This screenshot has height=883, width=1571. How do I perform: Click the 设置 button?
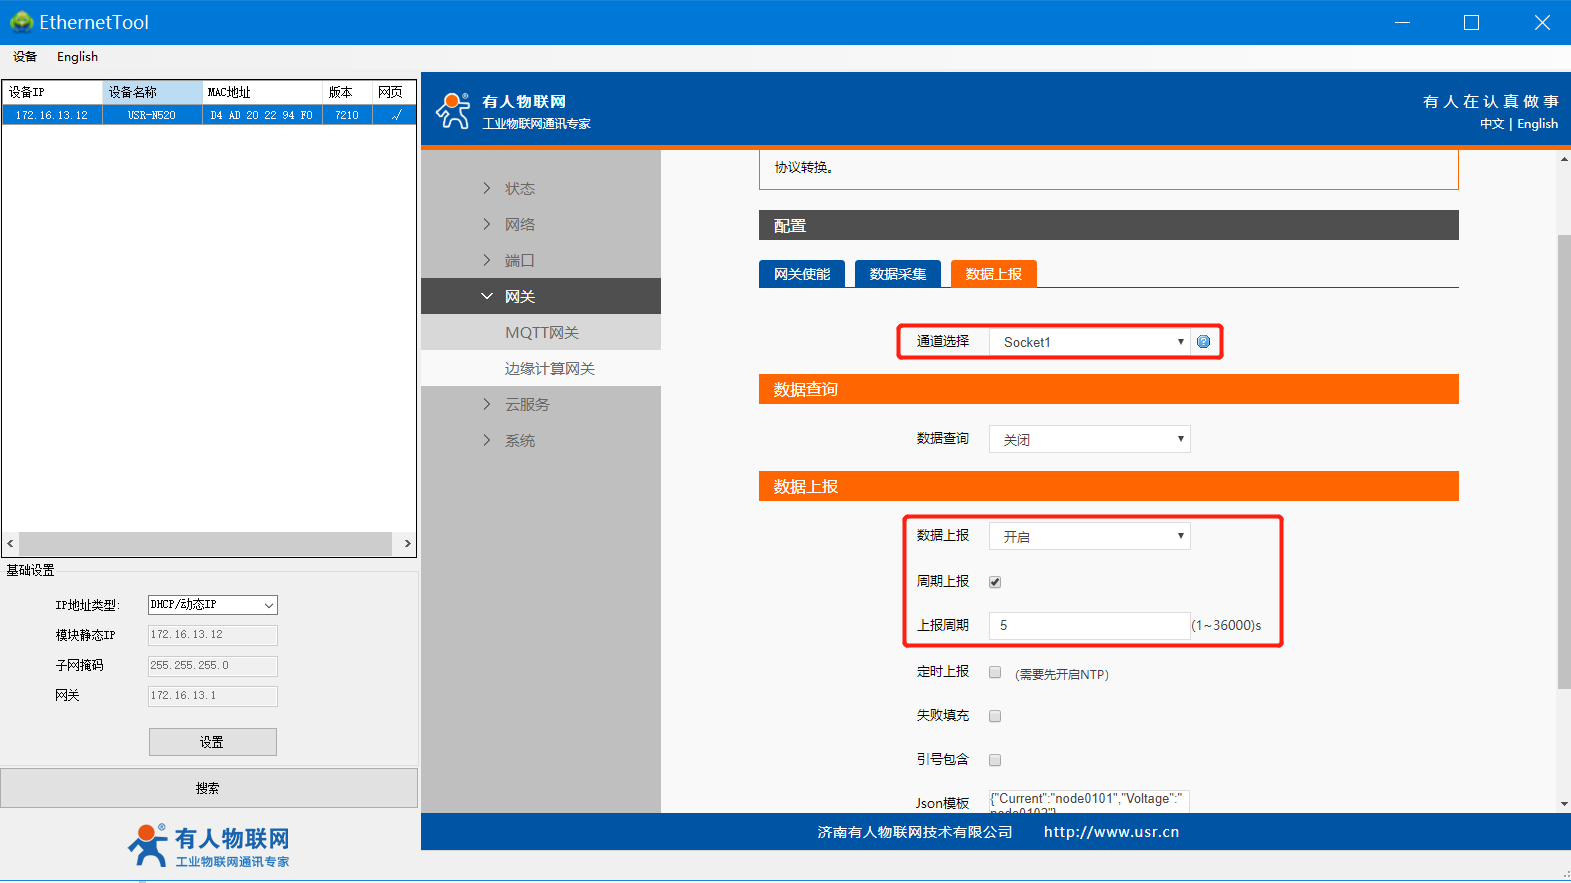coord(212,742)
